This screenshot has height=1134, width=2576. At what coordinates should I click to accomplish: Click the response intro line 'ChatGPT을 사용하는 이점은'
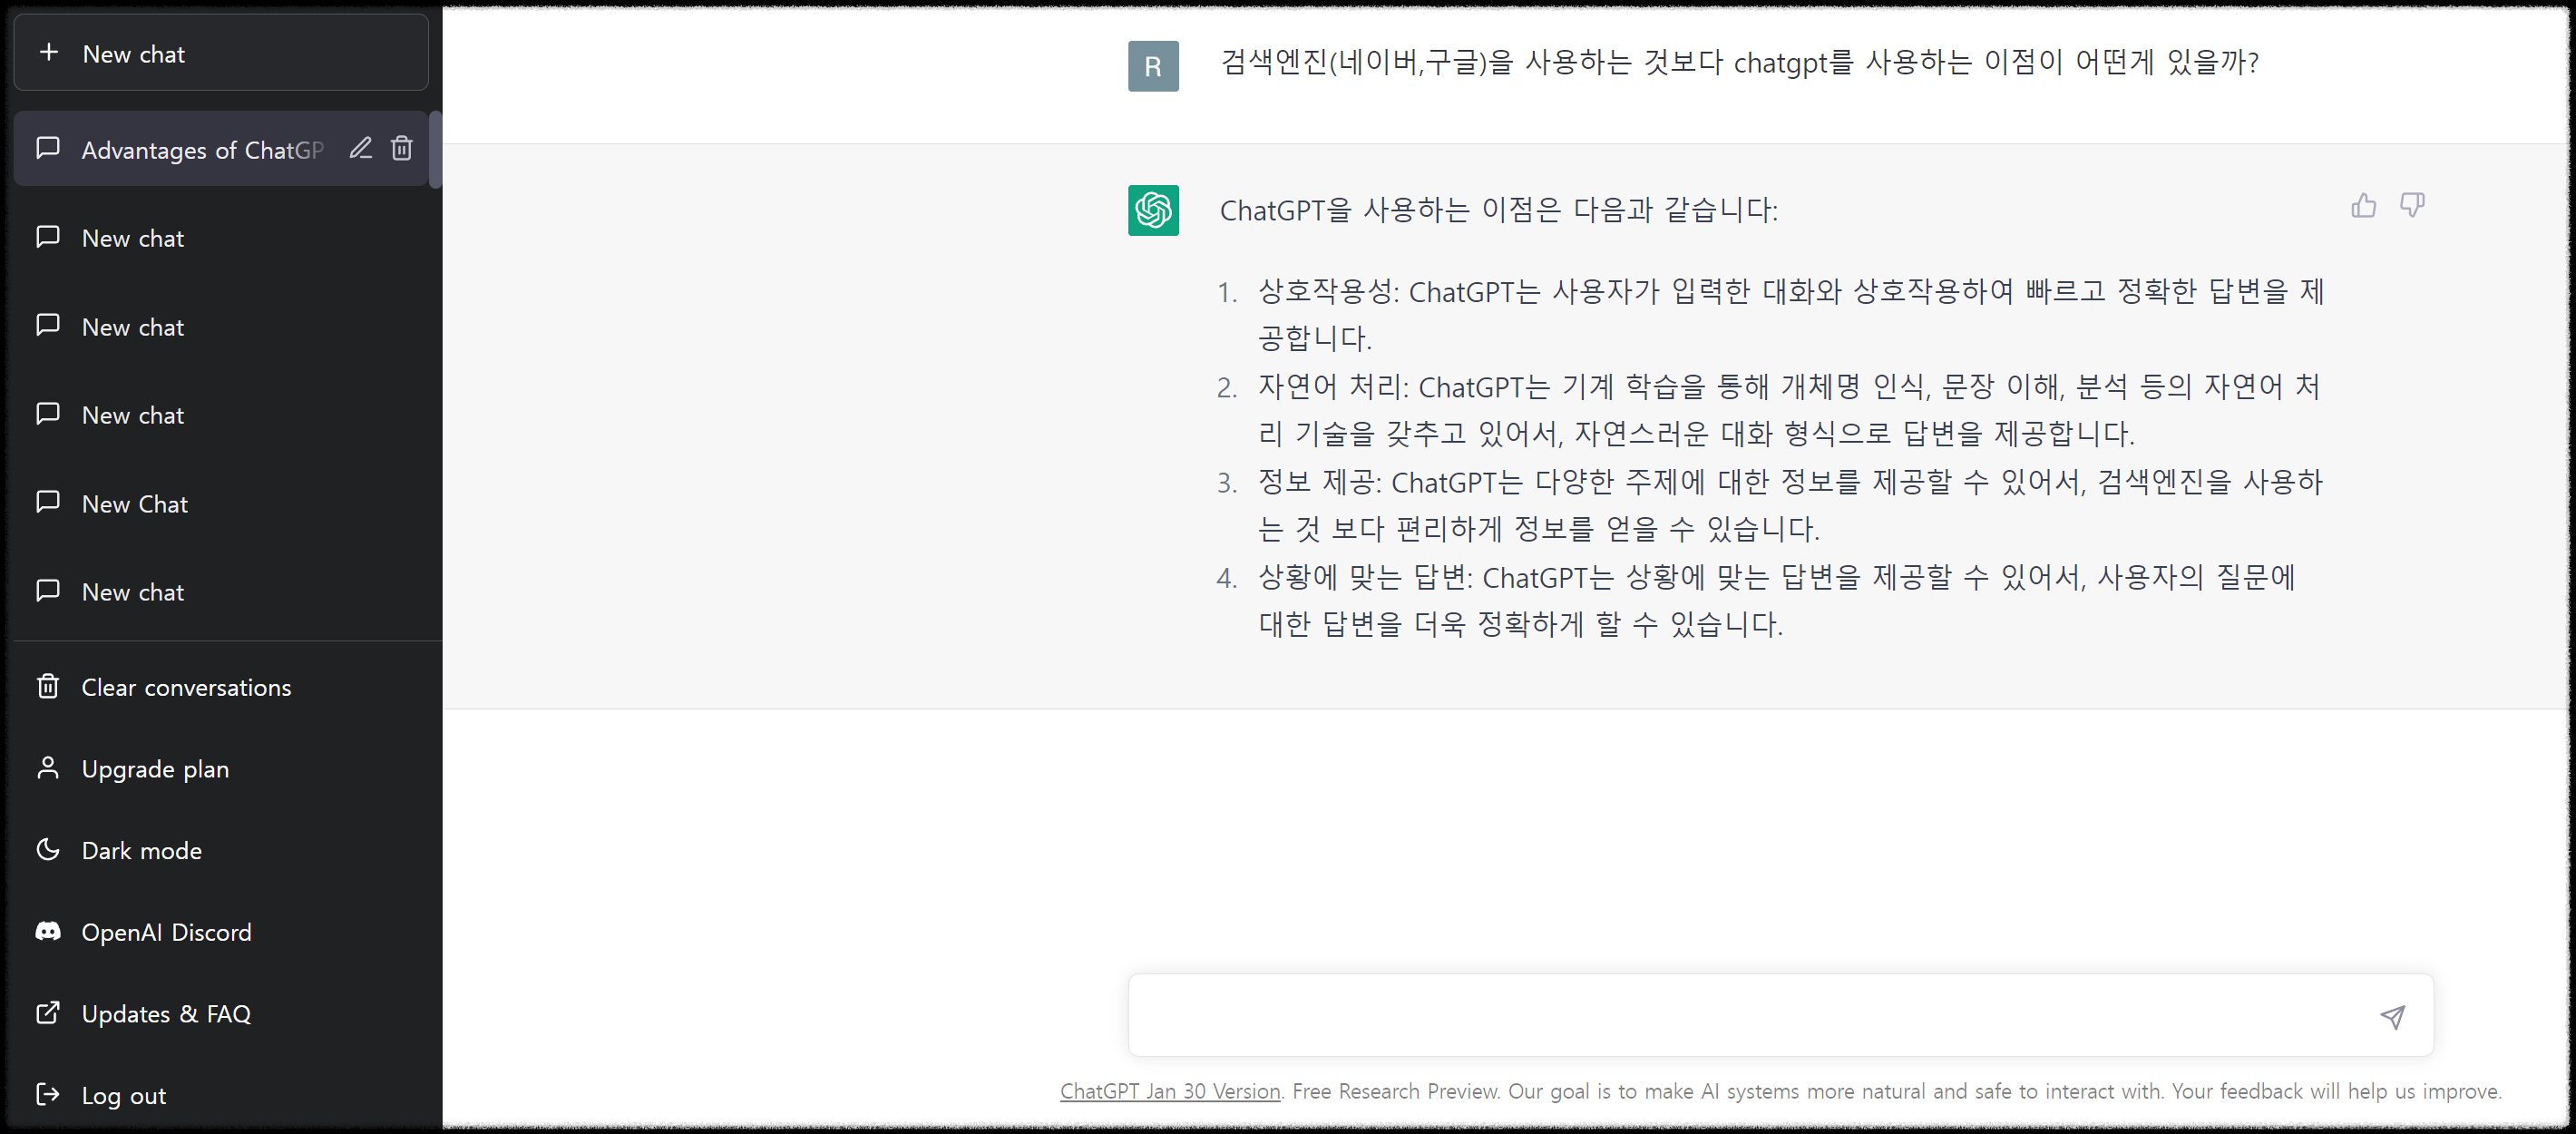pos(1499,210)
